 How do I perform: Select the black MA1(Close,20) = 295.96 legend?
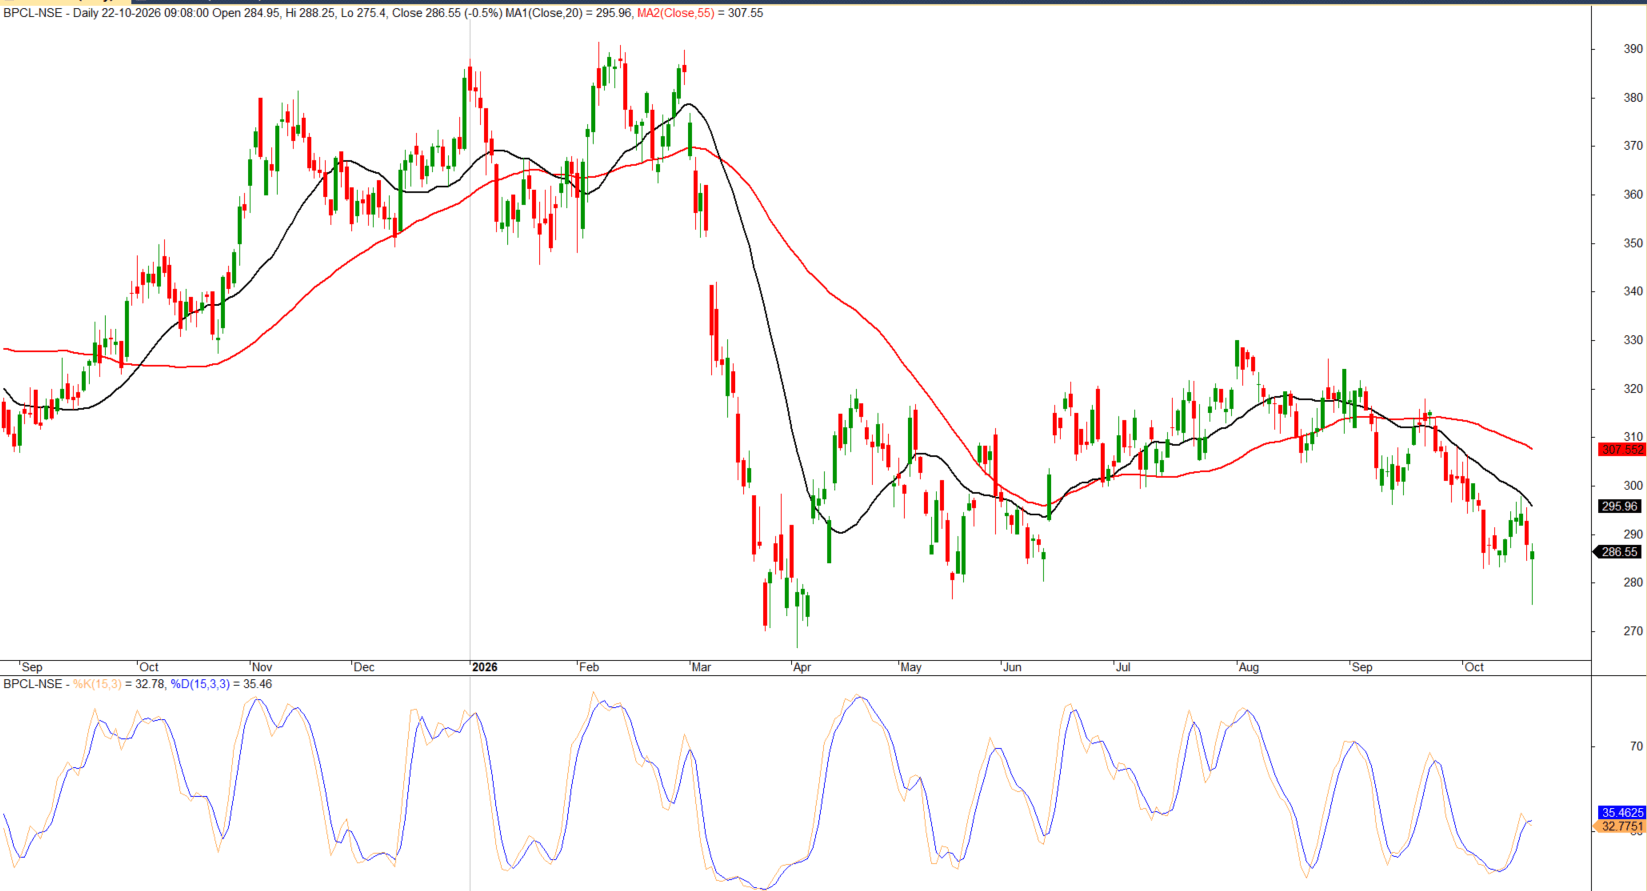[x=570, y=13]
